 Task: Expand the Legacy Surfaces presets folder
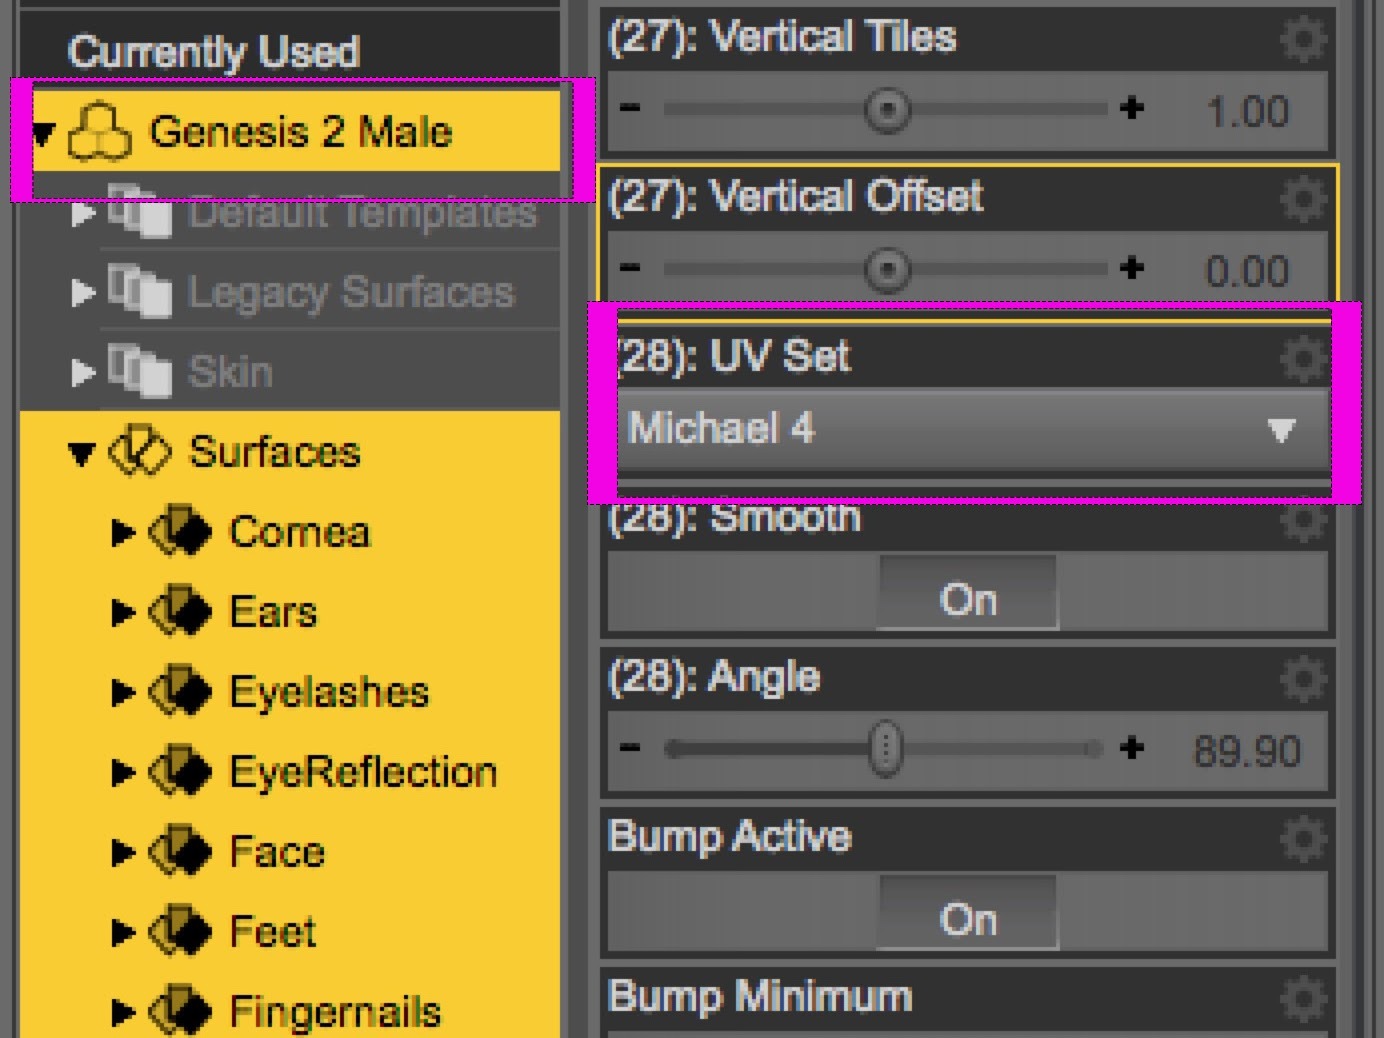(83, 292)
